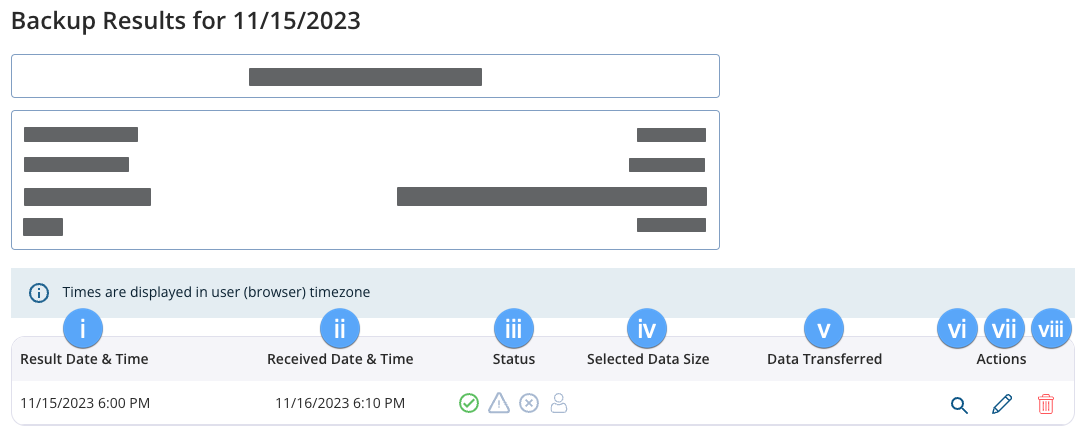Click the warning triangle status icon
This screenshot has width=1086, height=434.
pyautogui.click(x=499, y=403)
